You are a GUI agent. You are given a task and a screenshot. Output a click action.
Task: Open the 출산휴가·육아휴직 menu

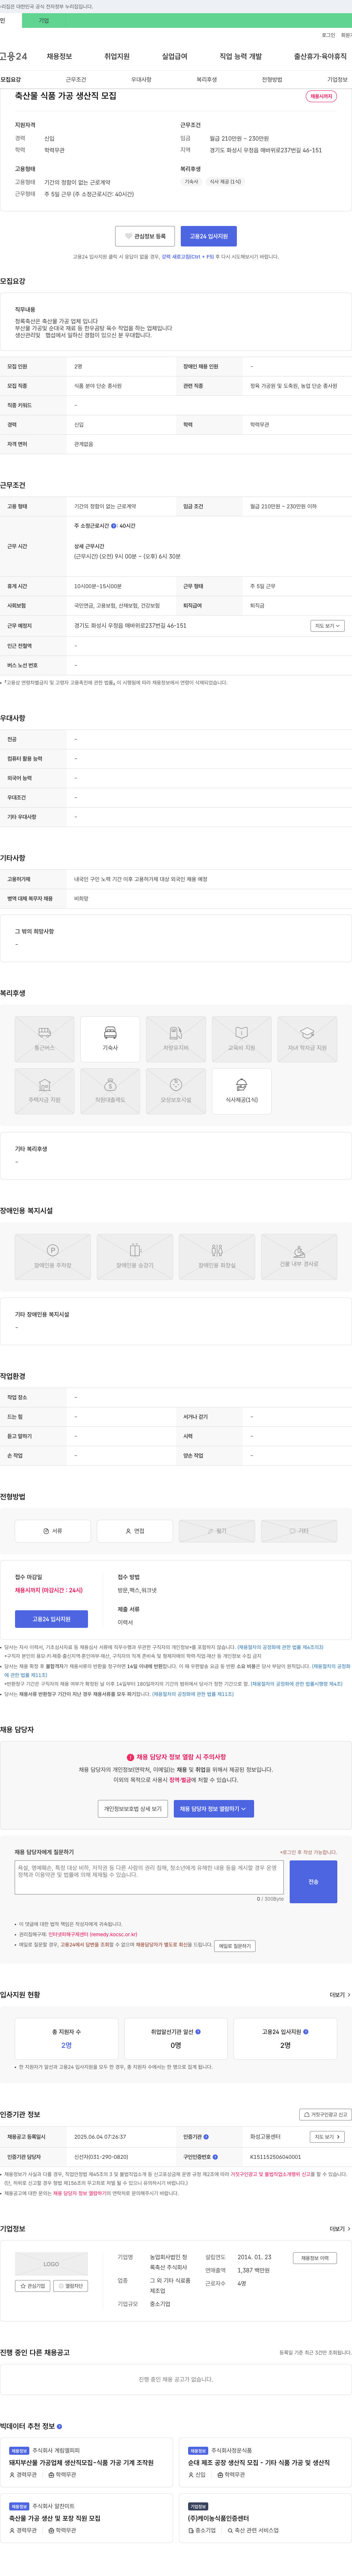[320, 57]
